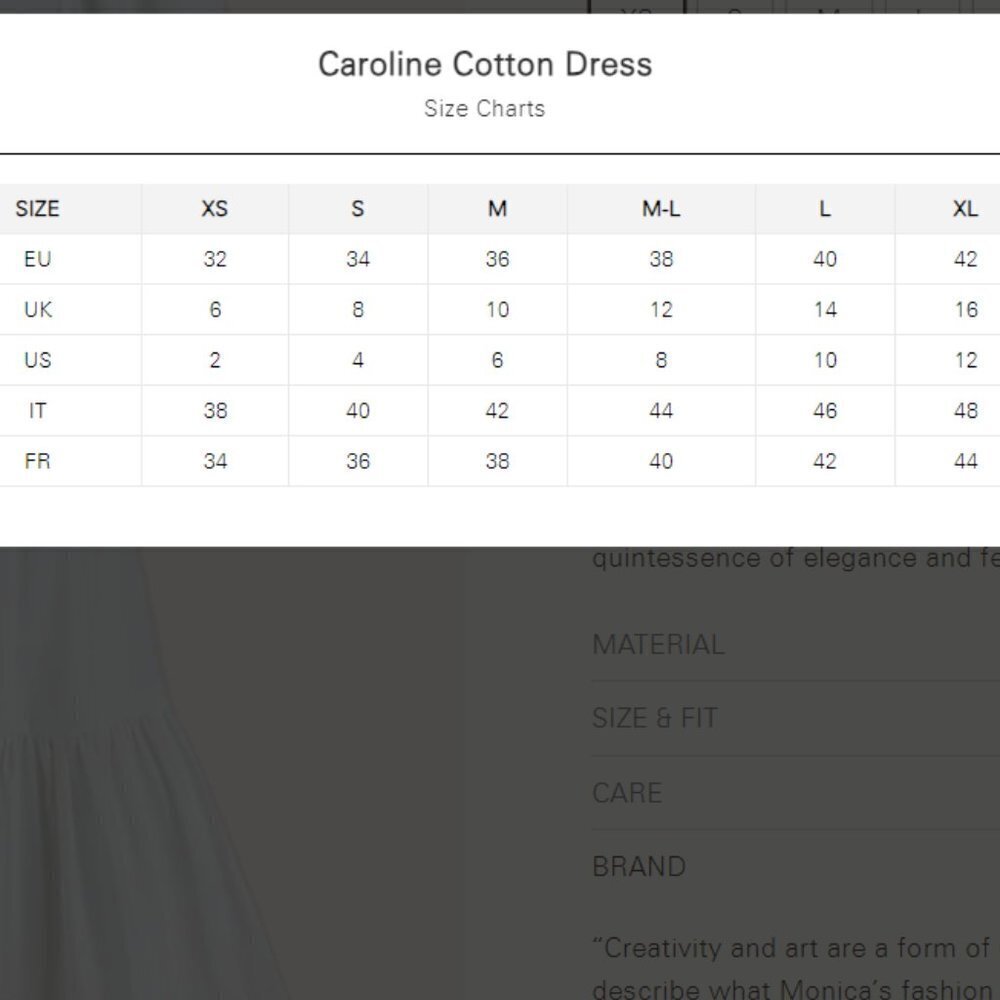Click UK size 14 in L column

(825, 309)
